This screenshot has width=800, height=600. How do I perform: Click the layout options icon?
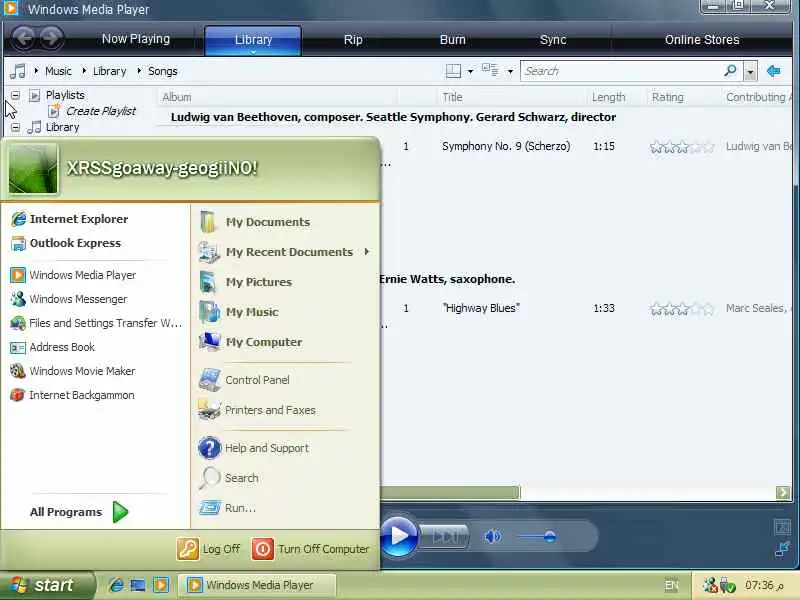click(453, 71)
